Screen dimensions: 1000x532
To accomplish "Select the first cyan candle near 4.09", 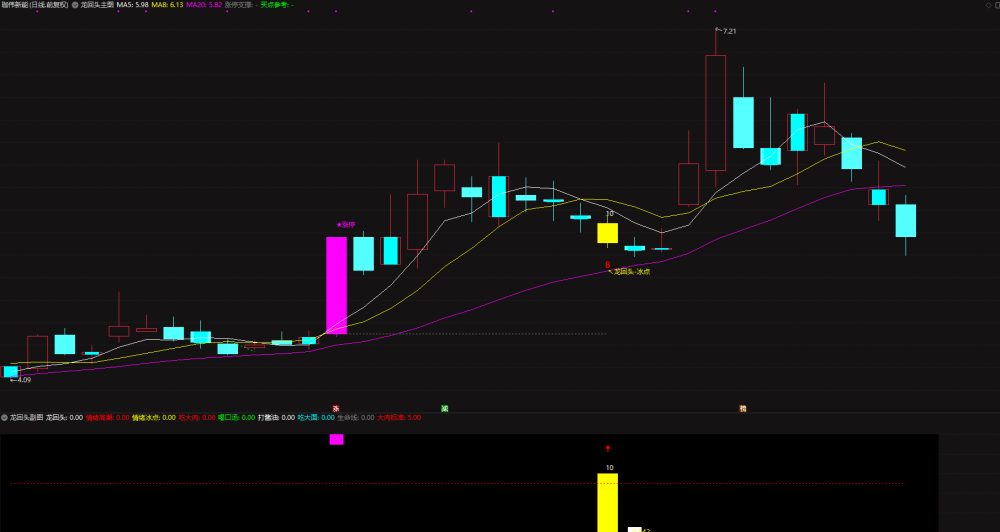I will tap(10, 372).
